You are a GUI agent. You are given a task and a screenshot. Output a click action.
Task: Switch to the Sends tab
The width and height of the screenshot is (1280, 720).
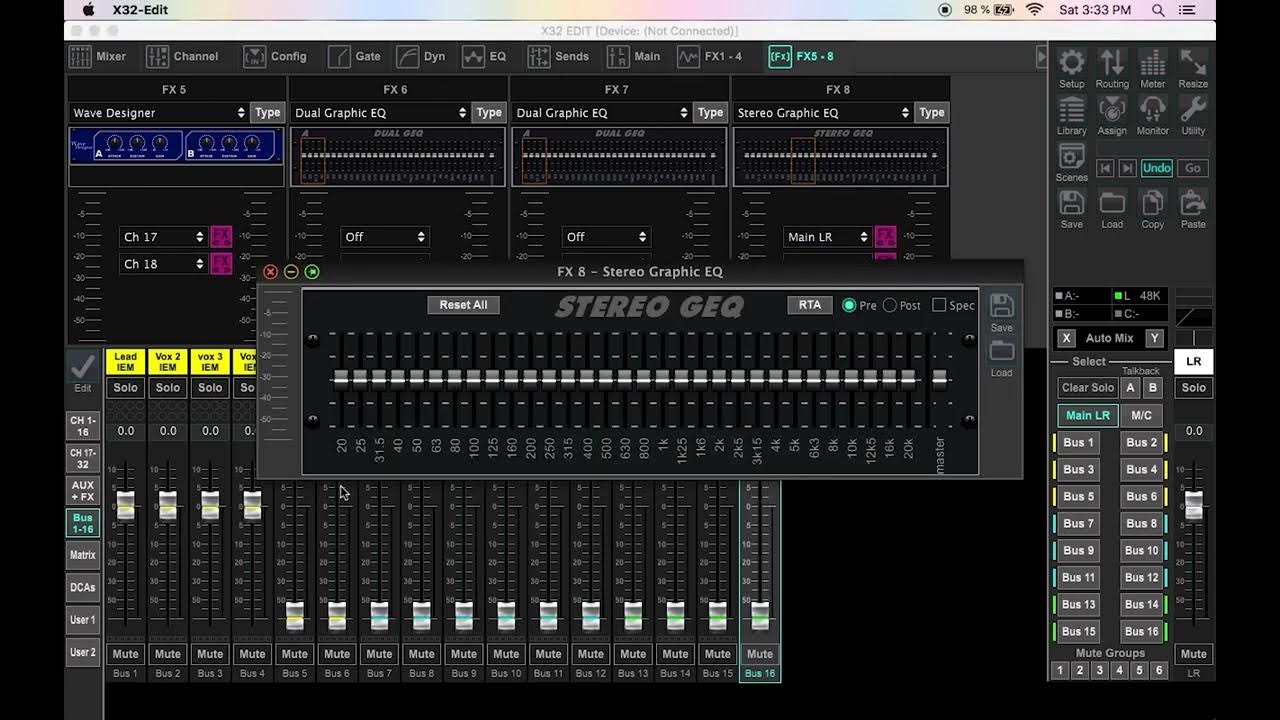[558, 56]
